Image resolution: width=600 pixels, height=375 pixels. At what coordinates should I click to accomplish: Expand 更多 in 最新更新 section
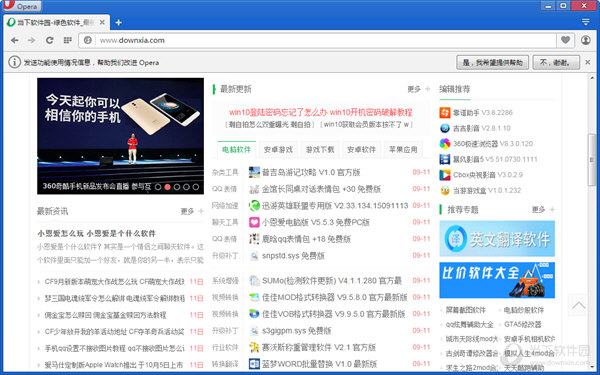click(419, 89)
